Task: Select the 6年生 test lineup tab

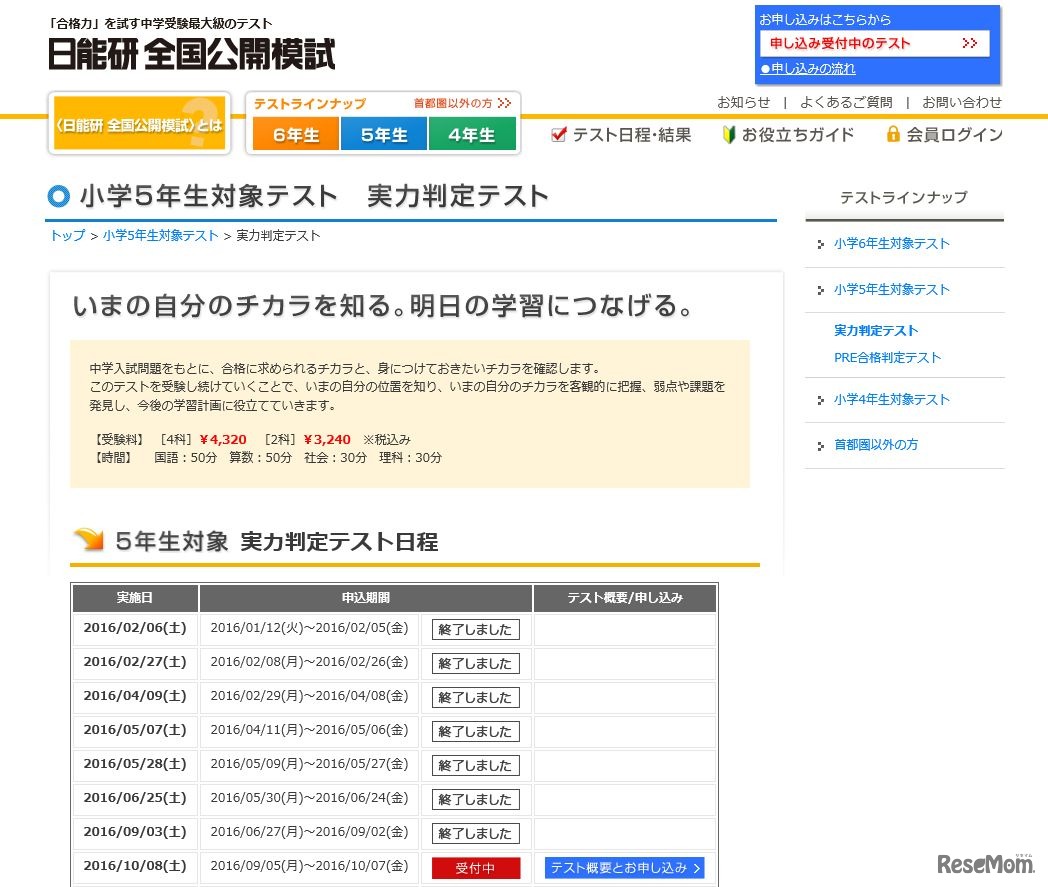Action: (295, 134)
